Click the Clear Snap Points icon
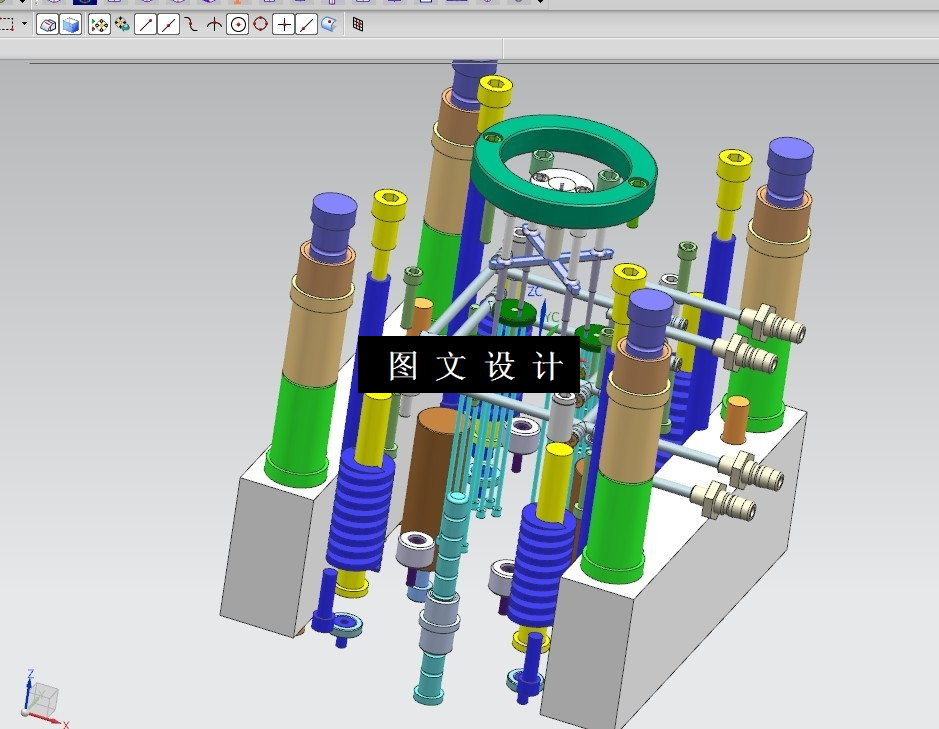This screenshot has height=729, width=939. tap(123, 25)
